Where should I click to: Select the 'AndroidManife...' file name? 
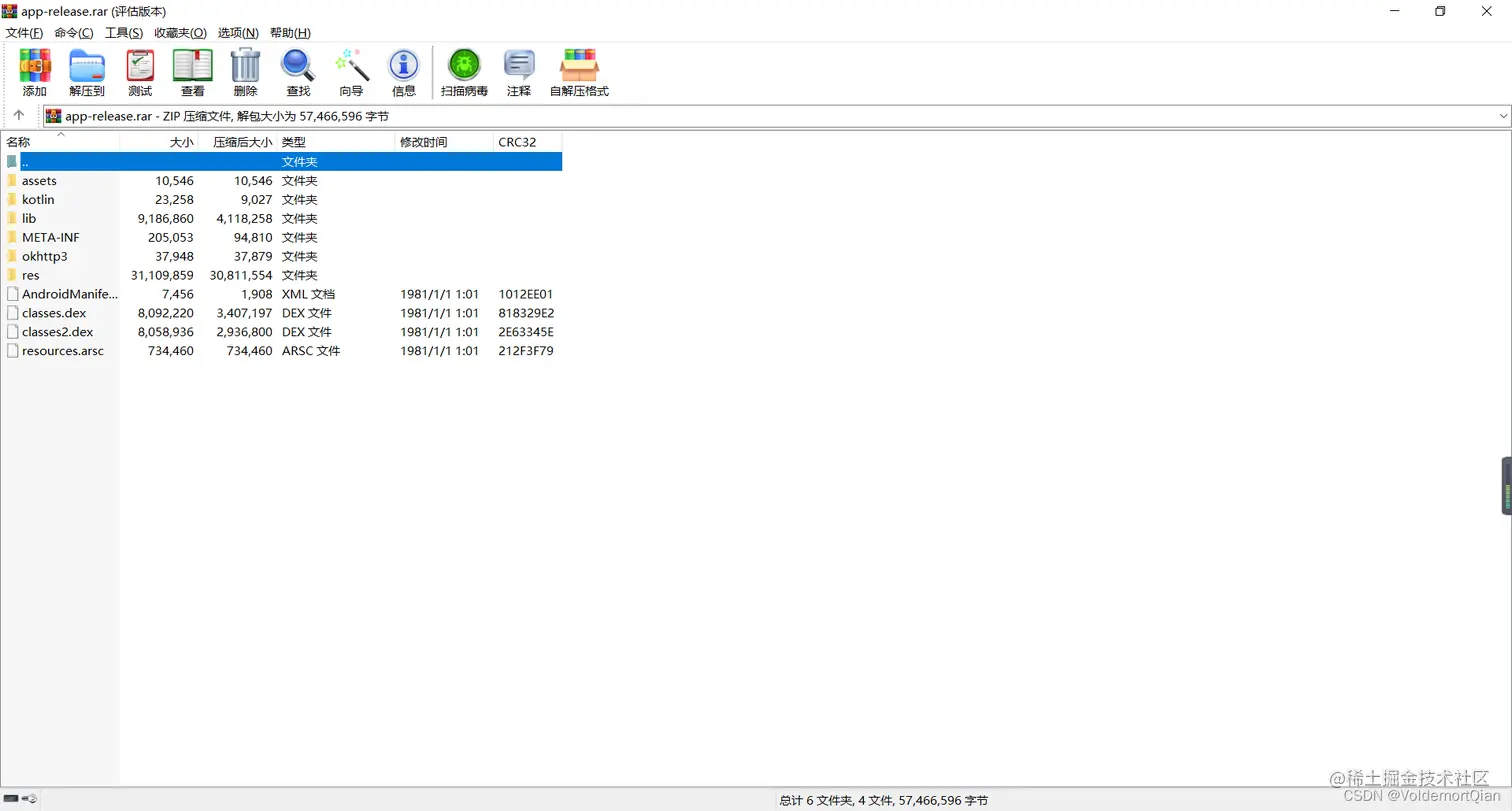[x=70, y=294]
